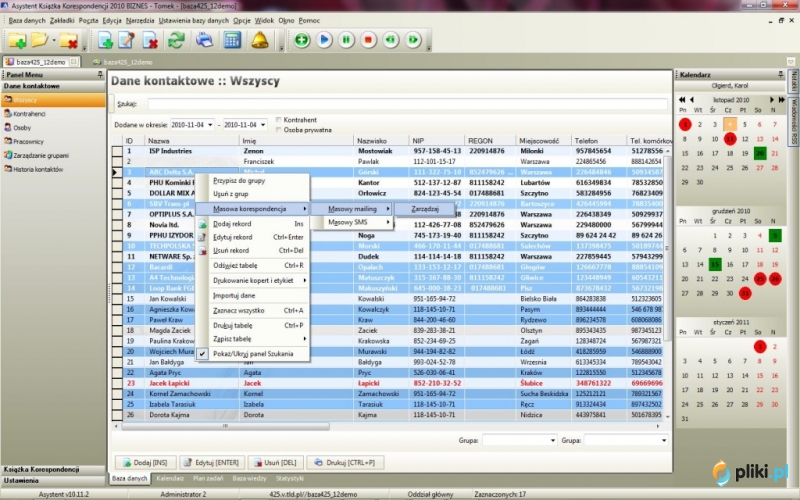Pin the Panel Menu pushpin icon
This screenshot has height=500, width=800.
pyautogui.click(x=100, y=74)
